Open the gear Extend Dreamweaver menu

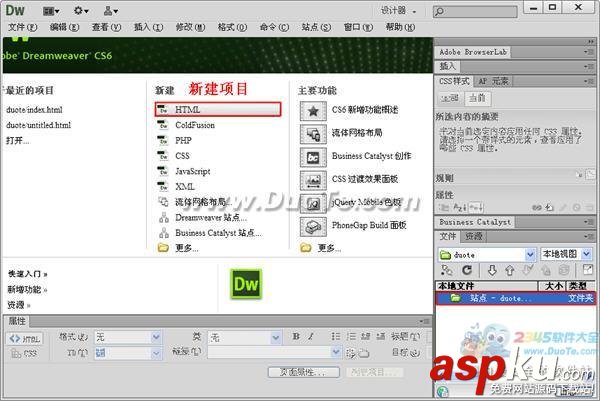[x=81, y=11]
